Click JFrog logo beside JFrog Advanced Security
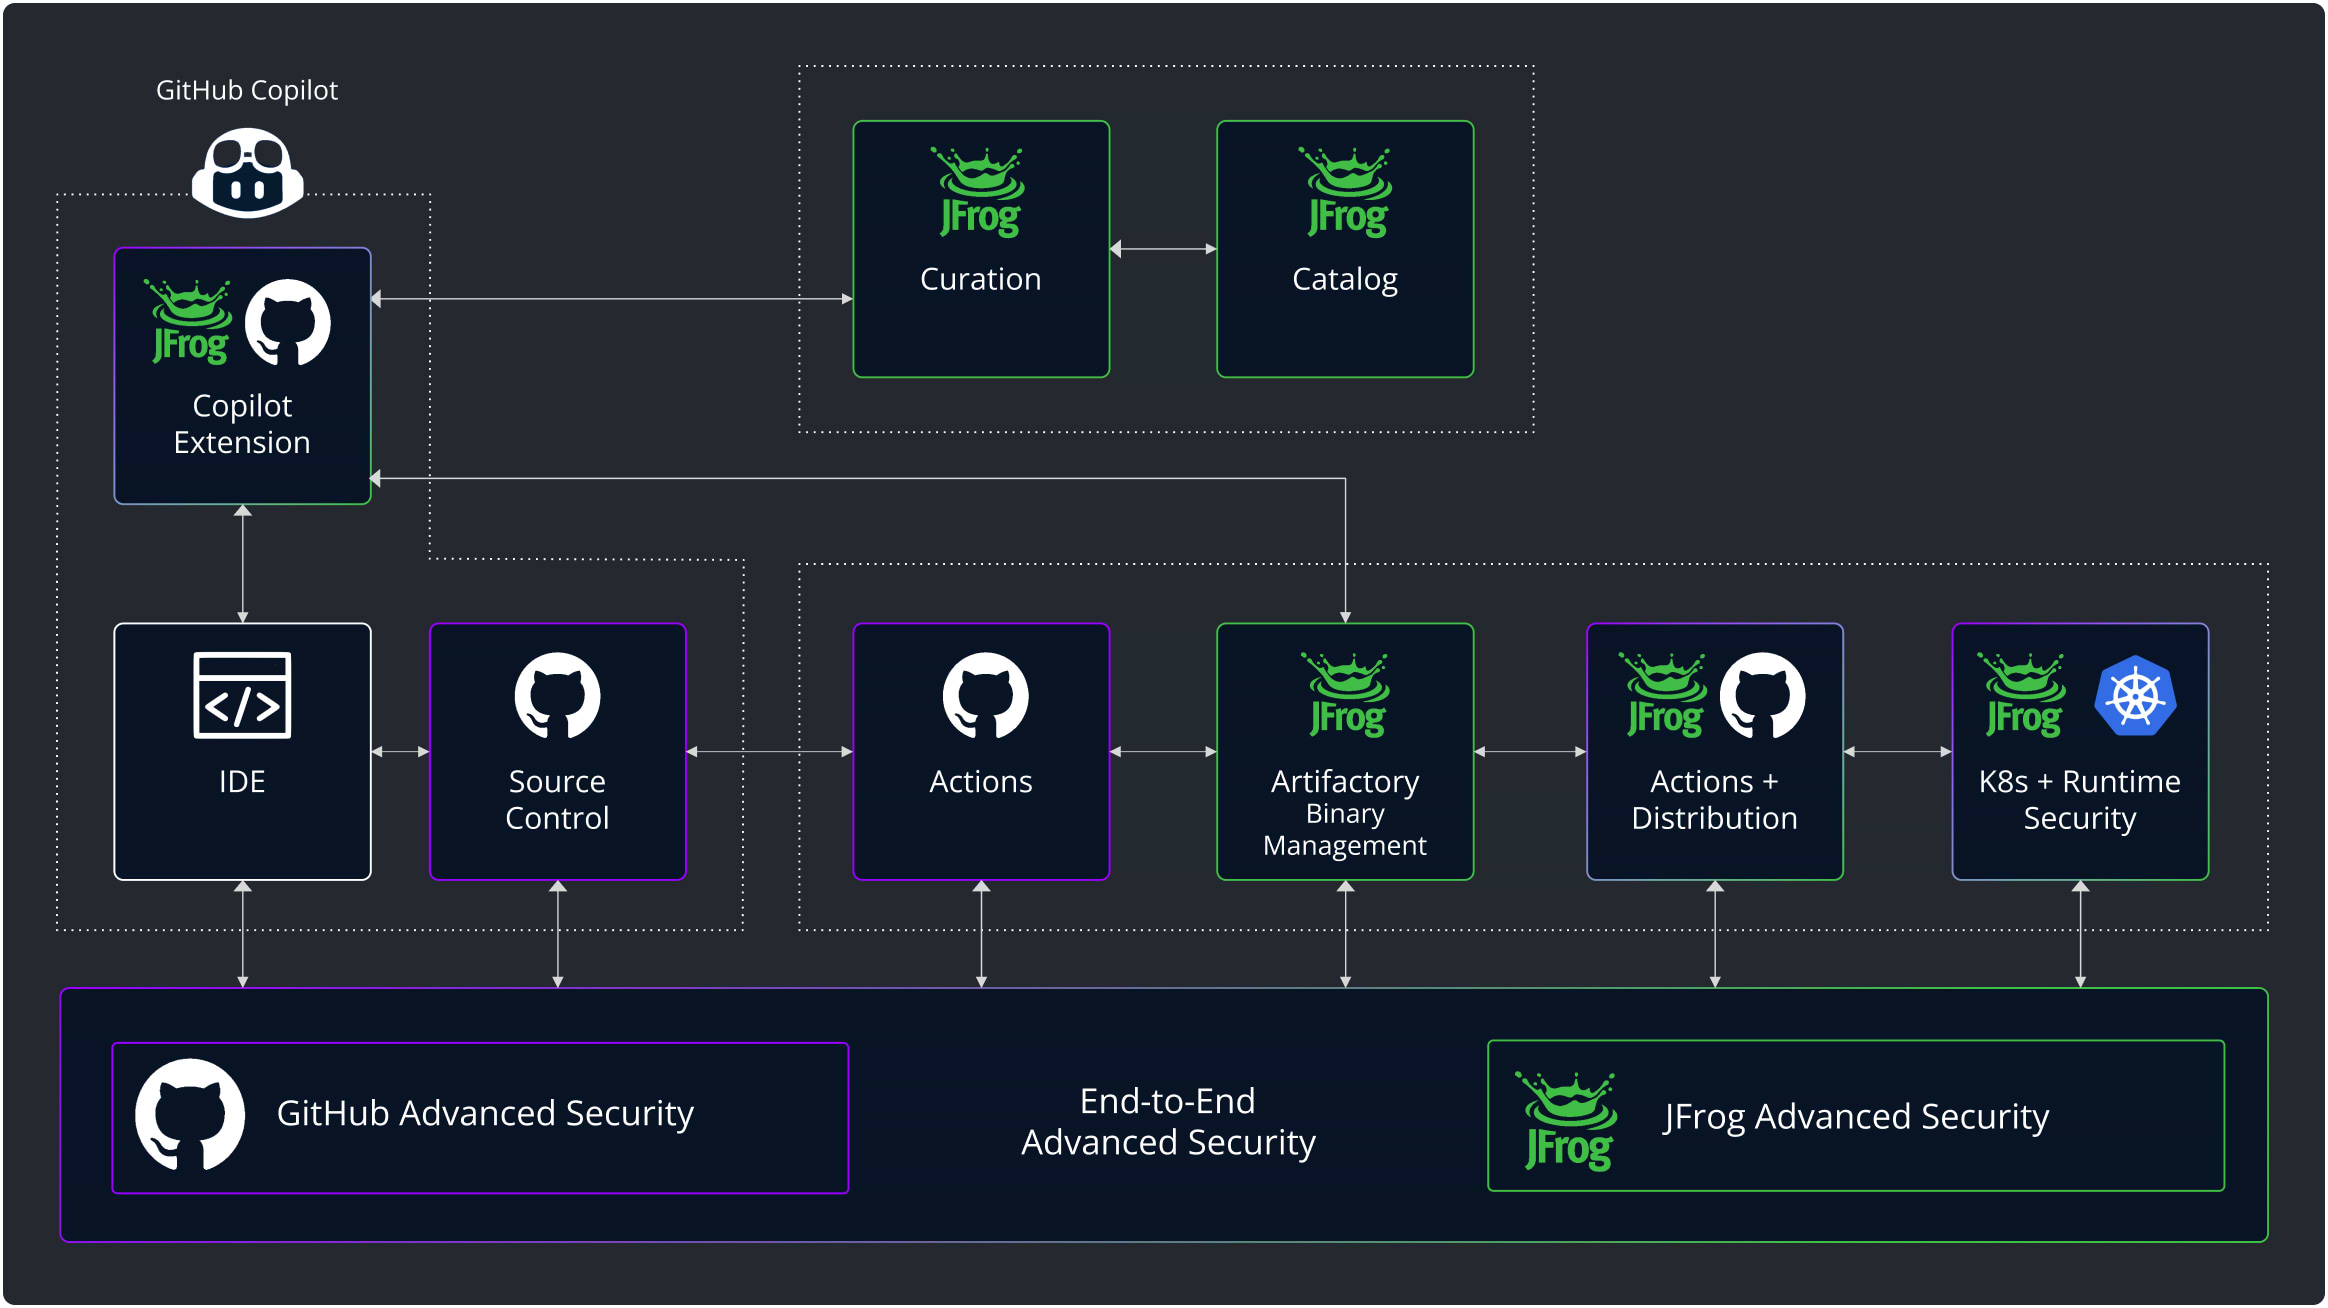 pyautogui.click(x=1567, y=1120)
